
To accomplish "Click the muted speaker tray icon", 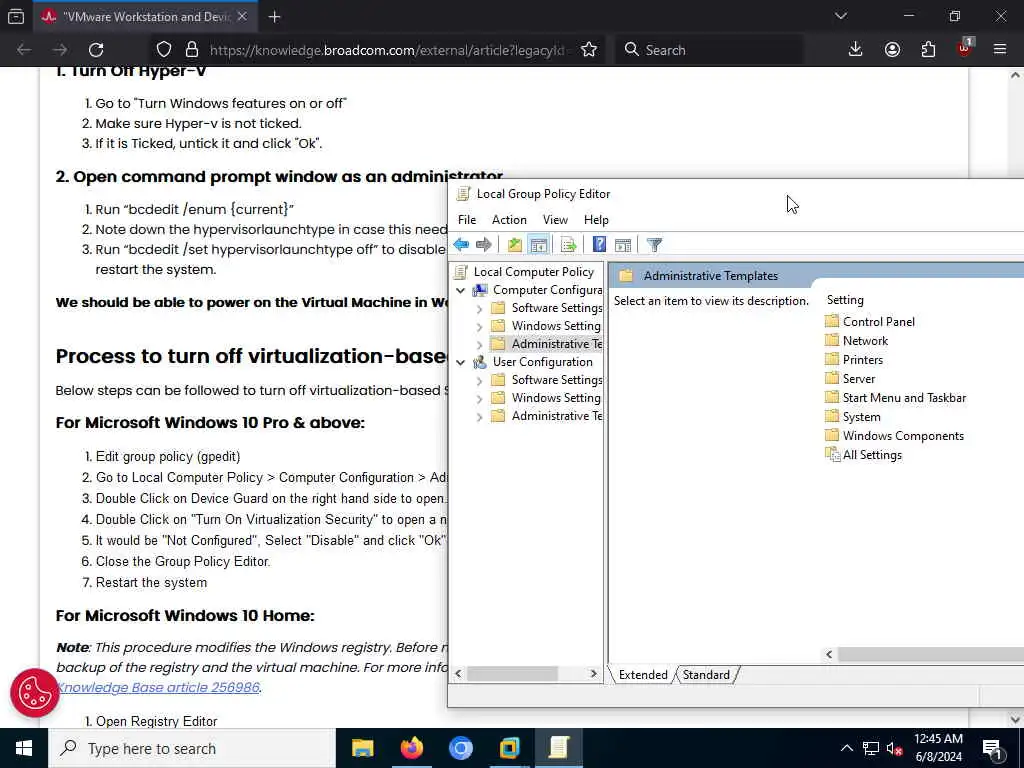I will (x=894, y=748).
